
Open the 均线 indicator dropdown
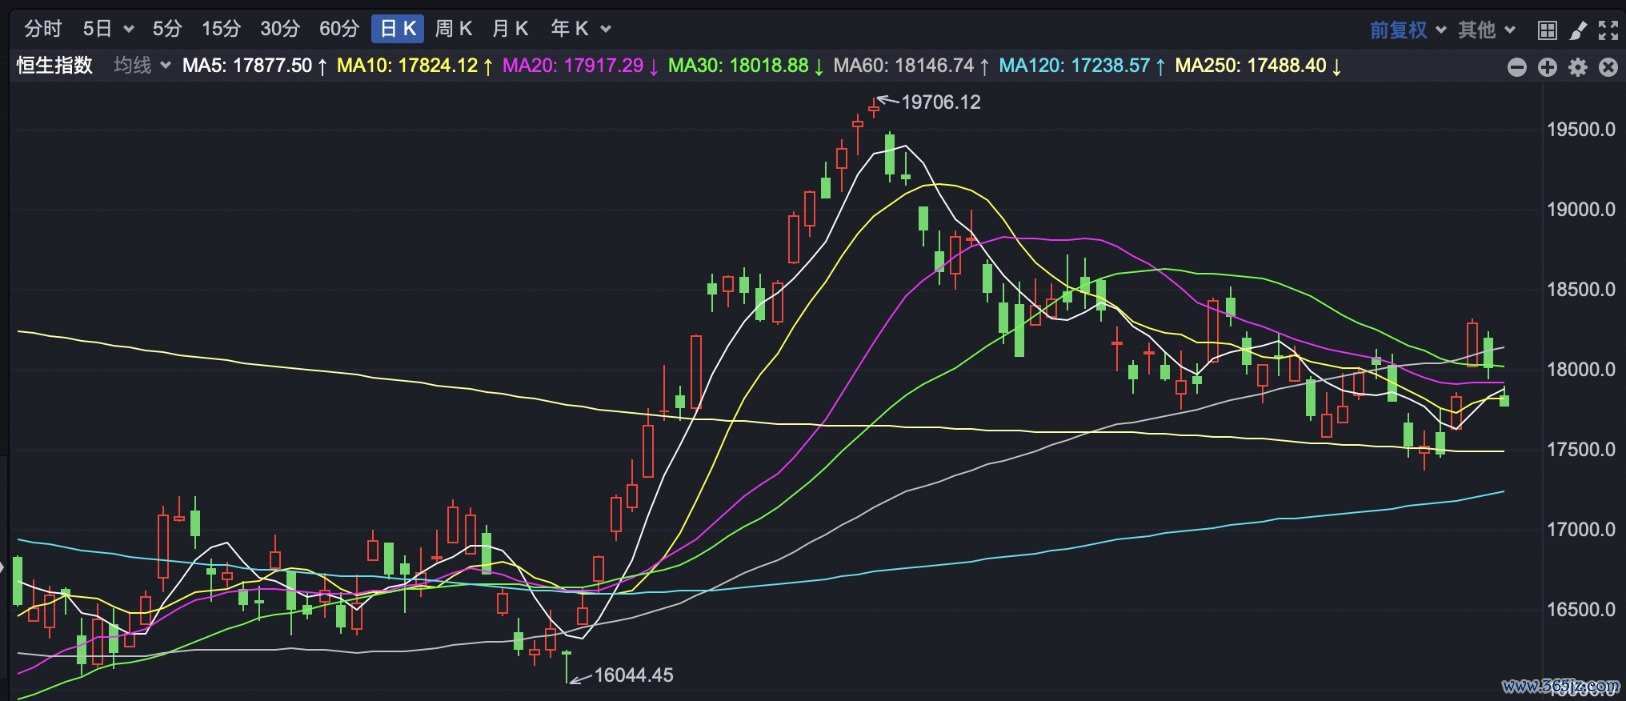pos(142,65)
